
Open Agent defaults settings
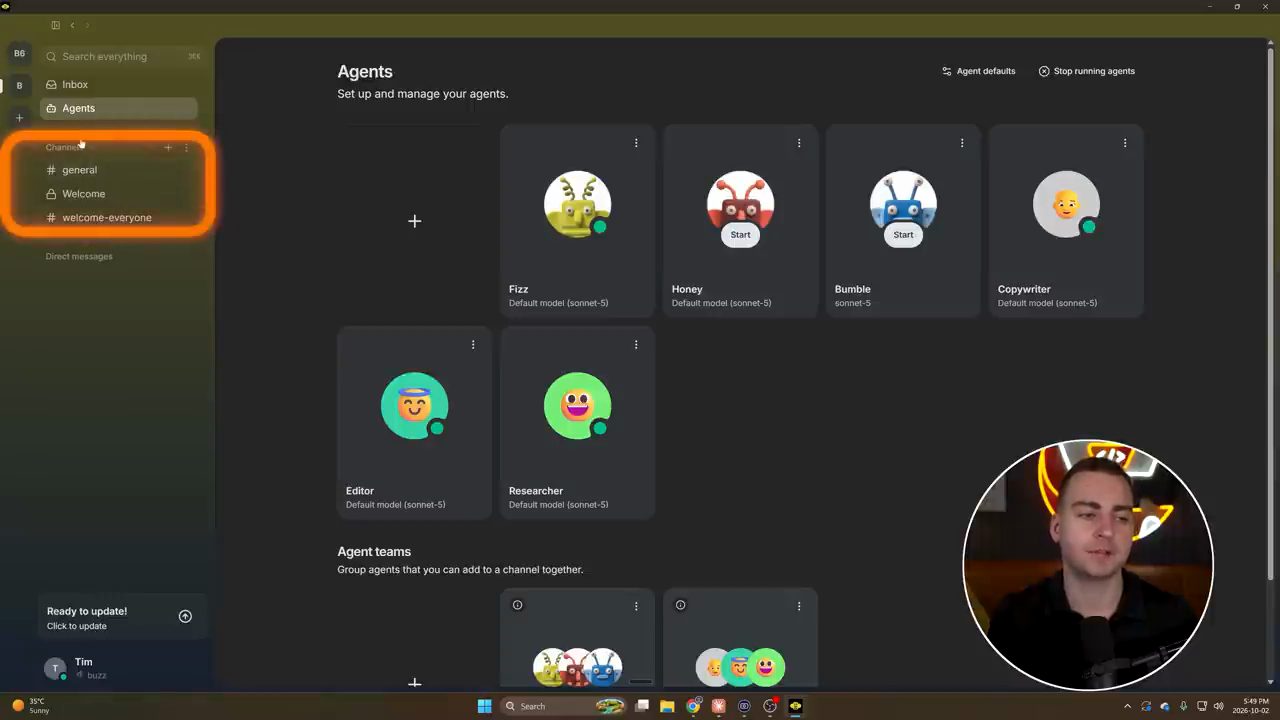click(x=978, y=71)
